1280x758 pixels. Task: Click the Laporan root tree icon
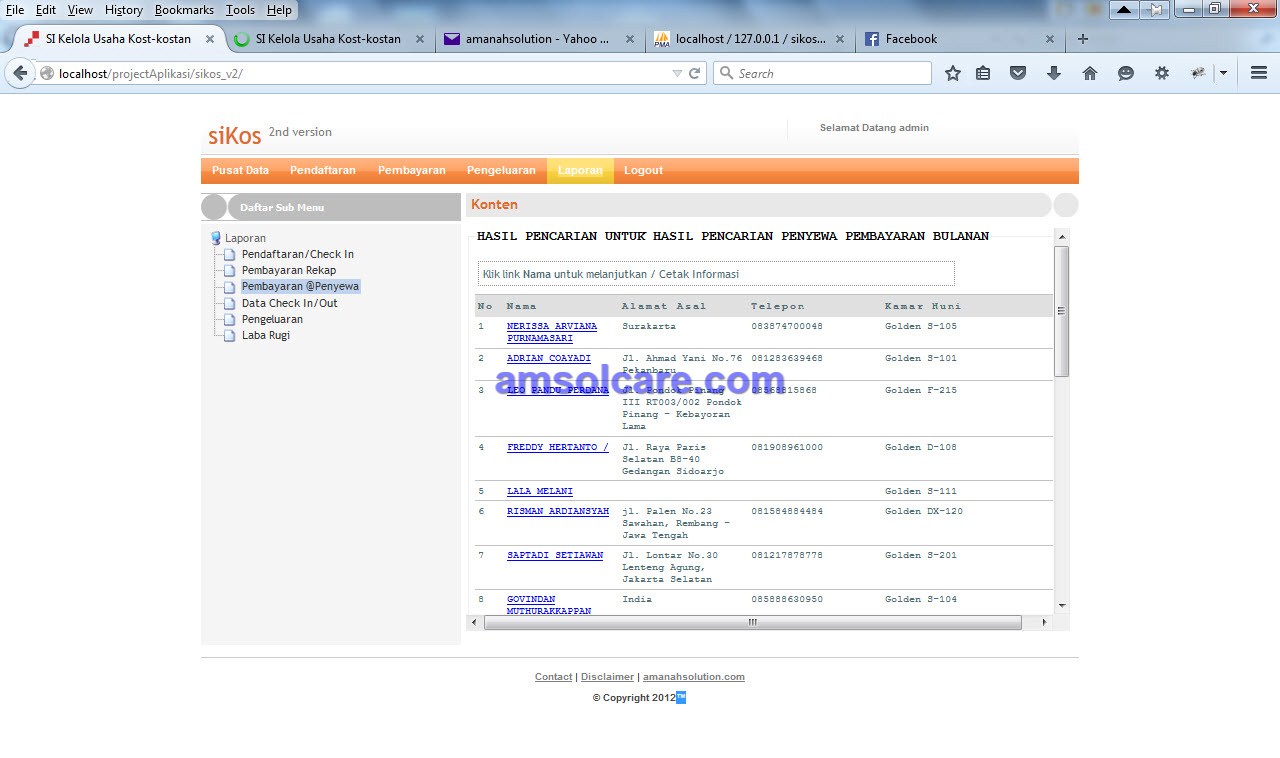coord(215,238)
